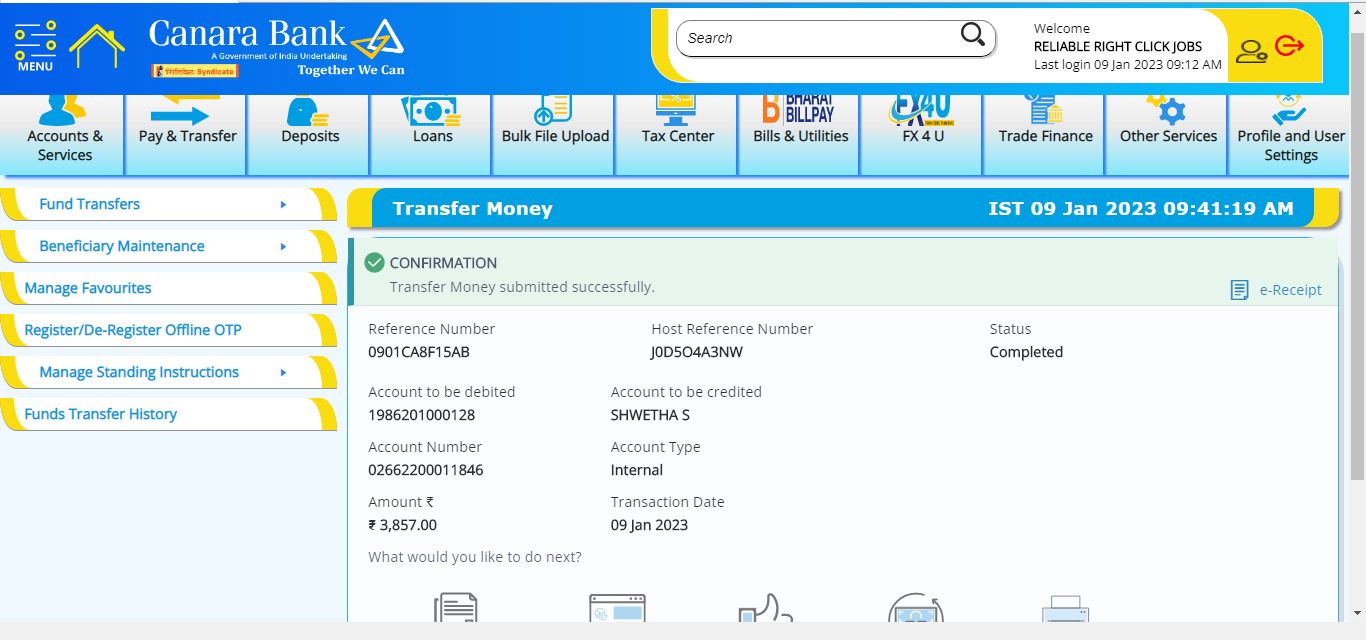Open Bills & Utilities
Screen dimensions: 1366x640
800,135
